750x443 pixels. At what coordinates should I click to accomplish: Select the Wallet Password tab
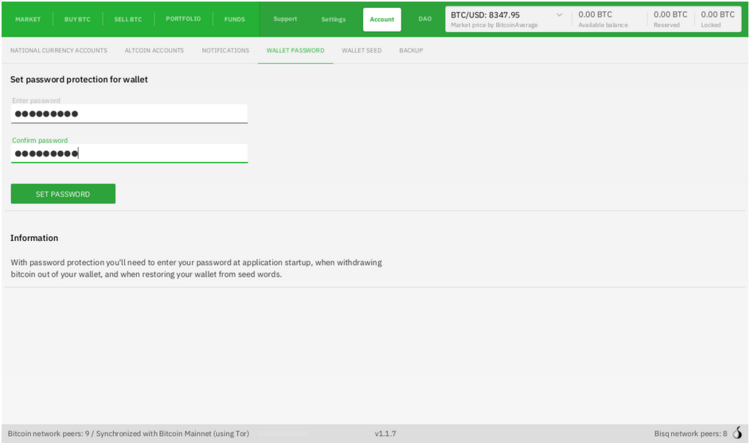click(x=295, y=50)
